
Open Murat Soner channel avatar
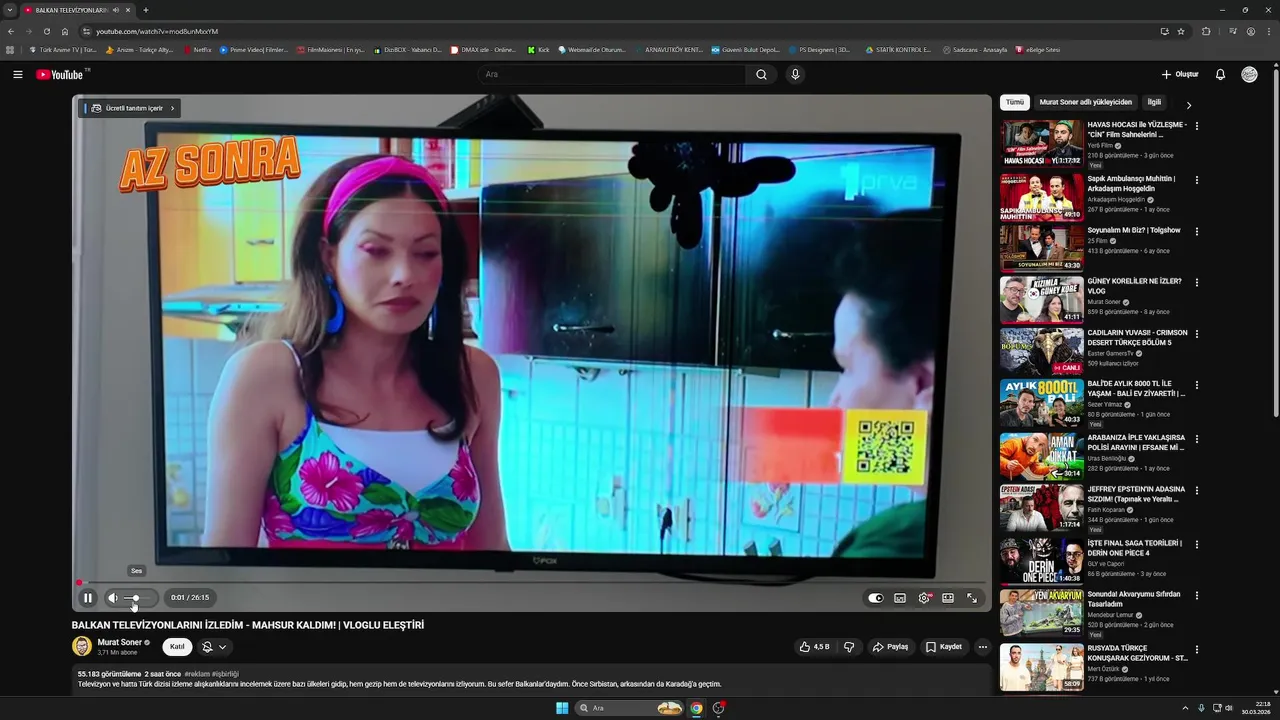coord(82,646)
